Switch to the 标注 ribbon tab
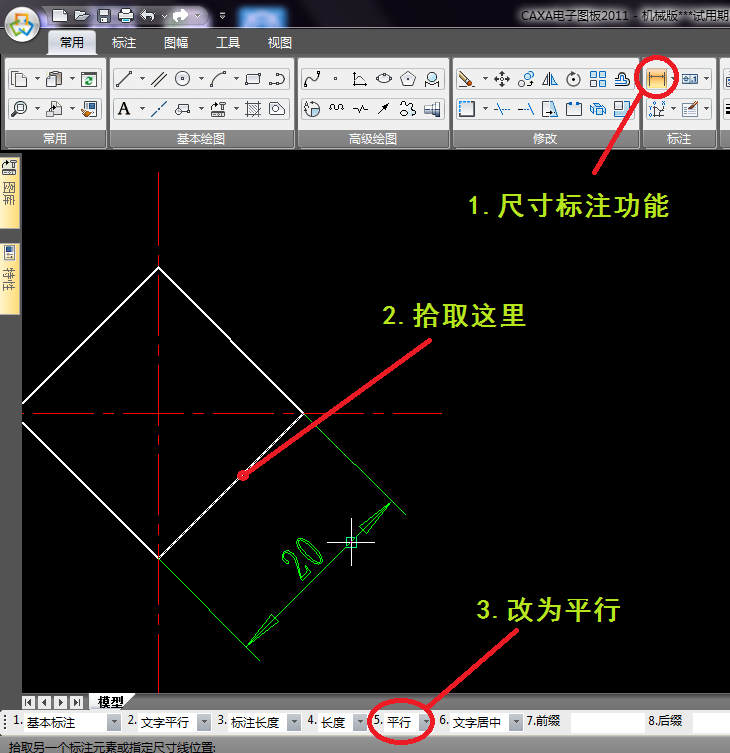 tap(124, 43)
